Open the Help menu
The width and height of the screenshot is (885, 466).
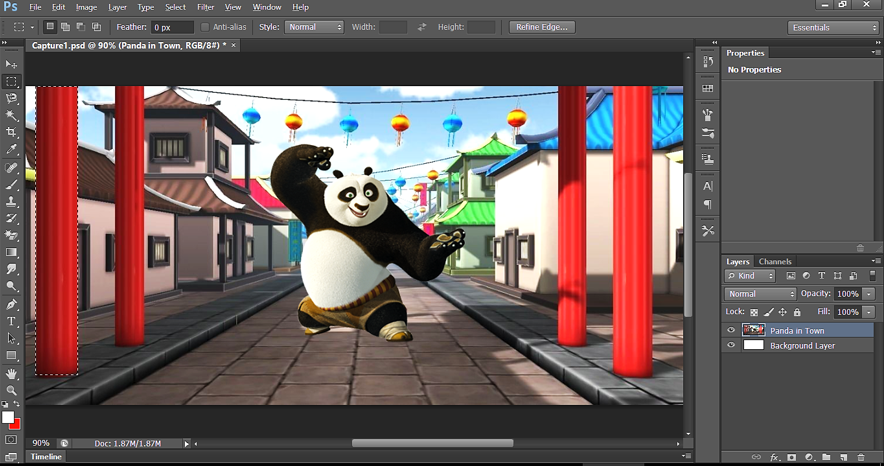300,7
